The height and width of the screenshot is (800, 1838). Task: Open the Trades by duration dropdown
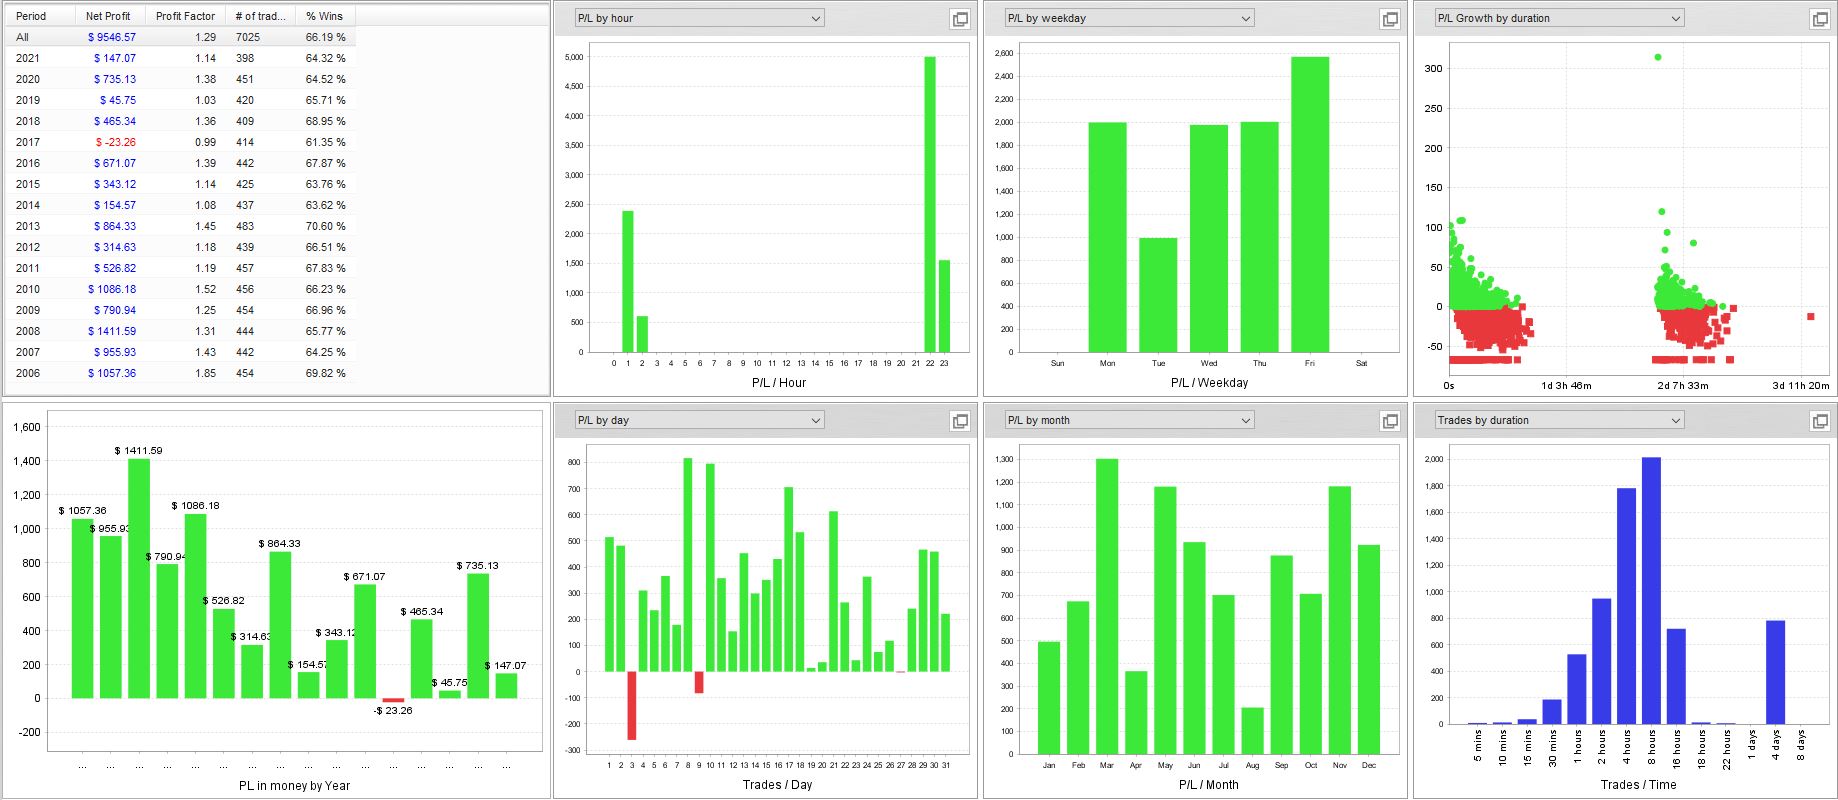coord(1559,420)
